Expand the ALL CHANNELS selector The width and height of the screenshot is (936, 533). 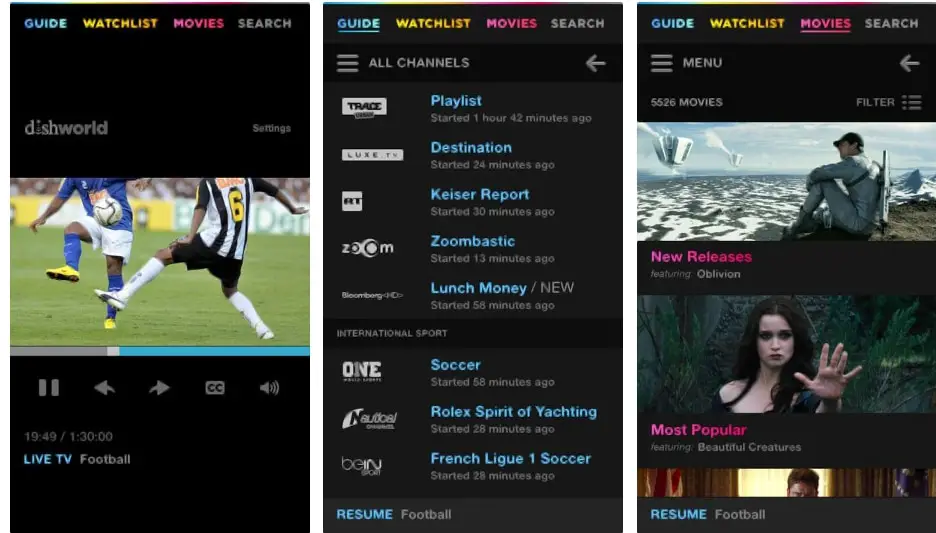pos(419,63)
